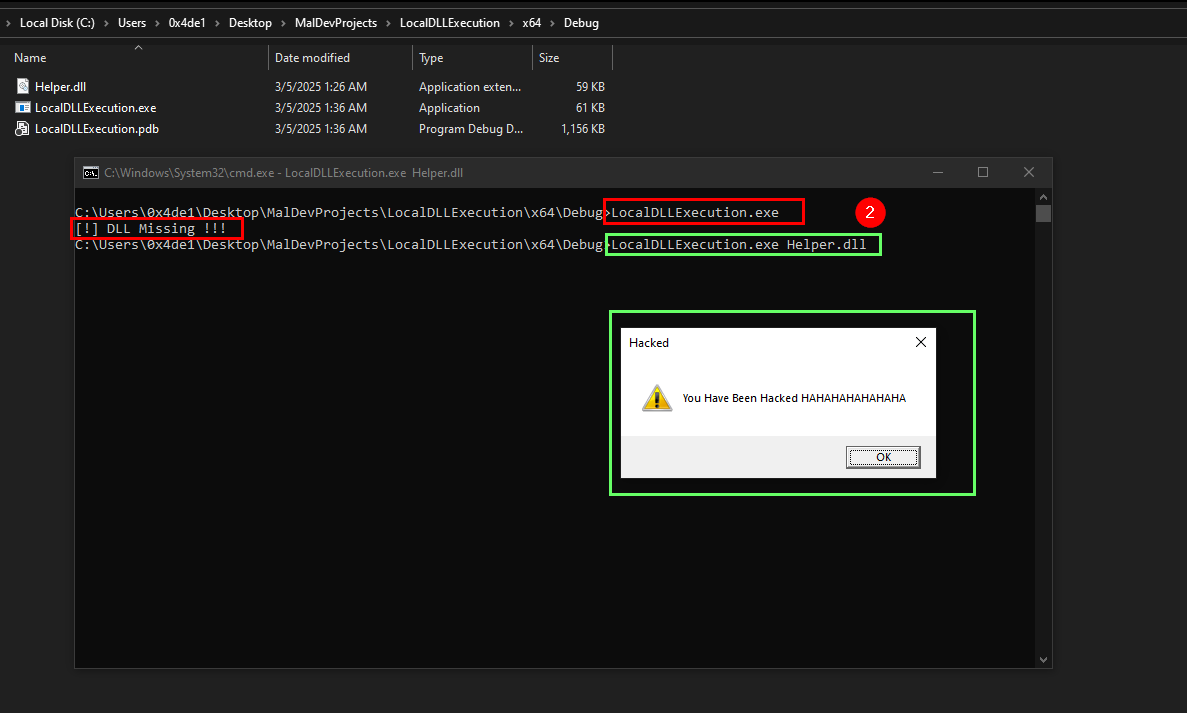Select the LocalDLLExecution.exe file name
Image resolution: width=1187 pixels, height=713 pixels.
95,108
